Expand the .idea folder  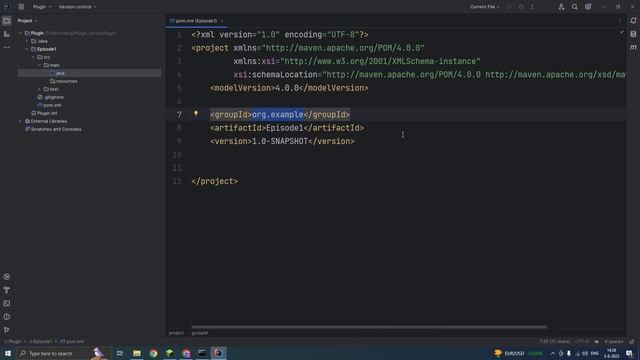27,41
